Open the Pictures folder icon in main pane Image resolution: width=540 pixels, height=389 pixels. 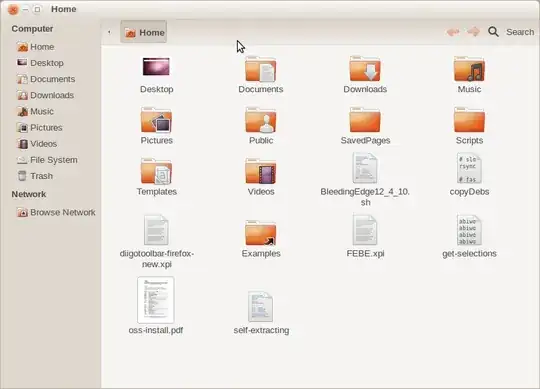[156, 120]
